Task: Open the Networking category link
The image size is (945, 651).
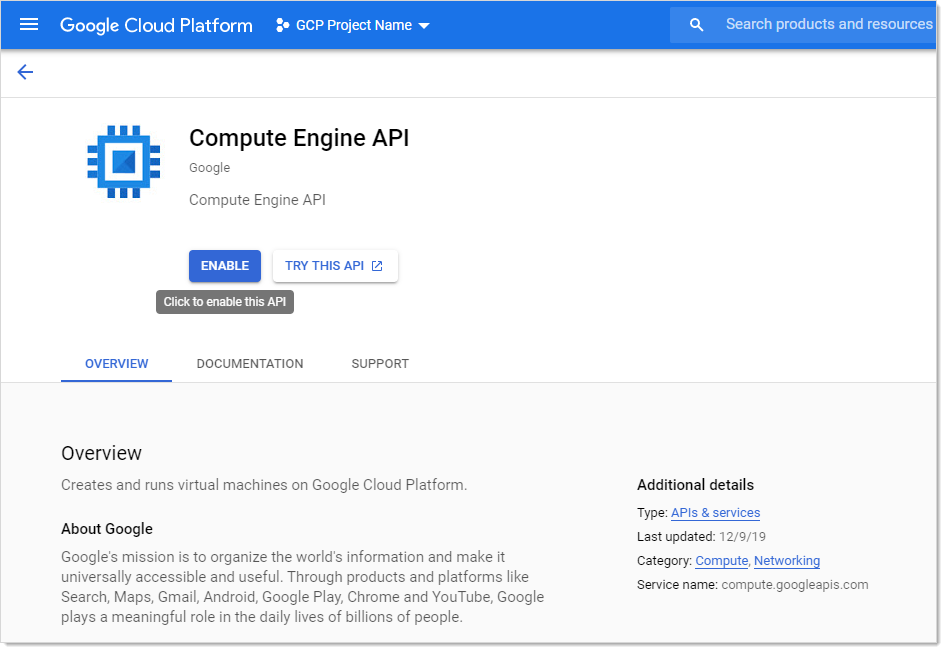Action: [787, 561]
